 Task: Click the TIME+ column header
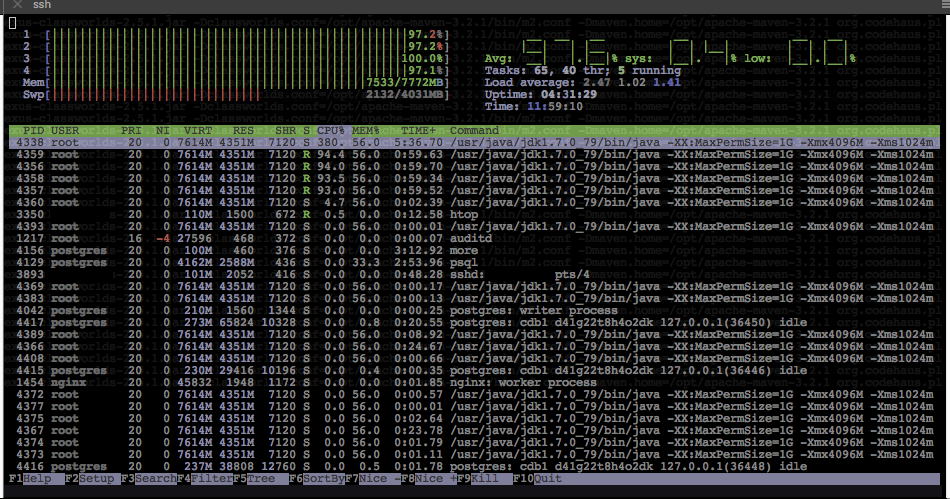click(418, 131)
